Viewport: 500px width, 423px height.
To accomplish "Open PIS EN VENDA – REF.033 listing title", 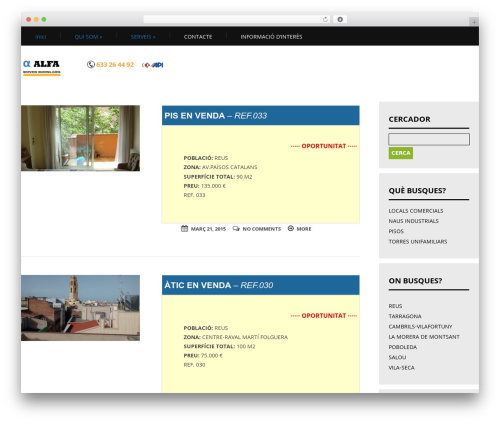I will coord(216,116).
